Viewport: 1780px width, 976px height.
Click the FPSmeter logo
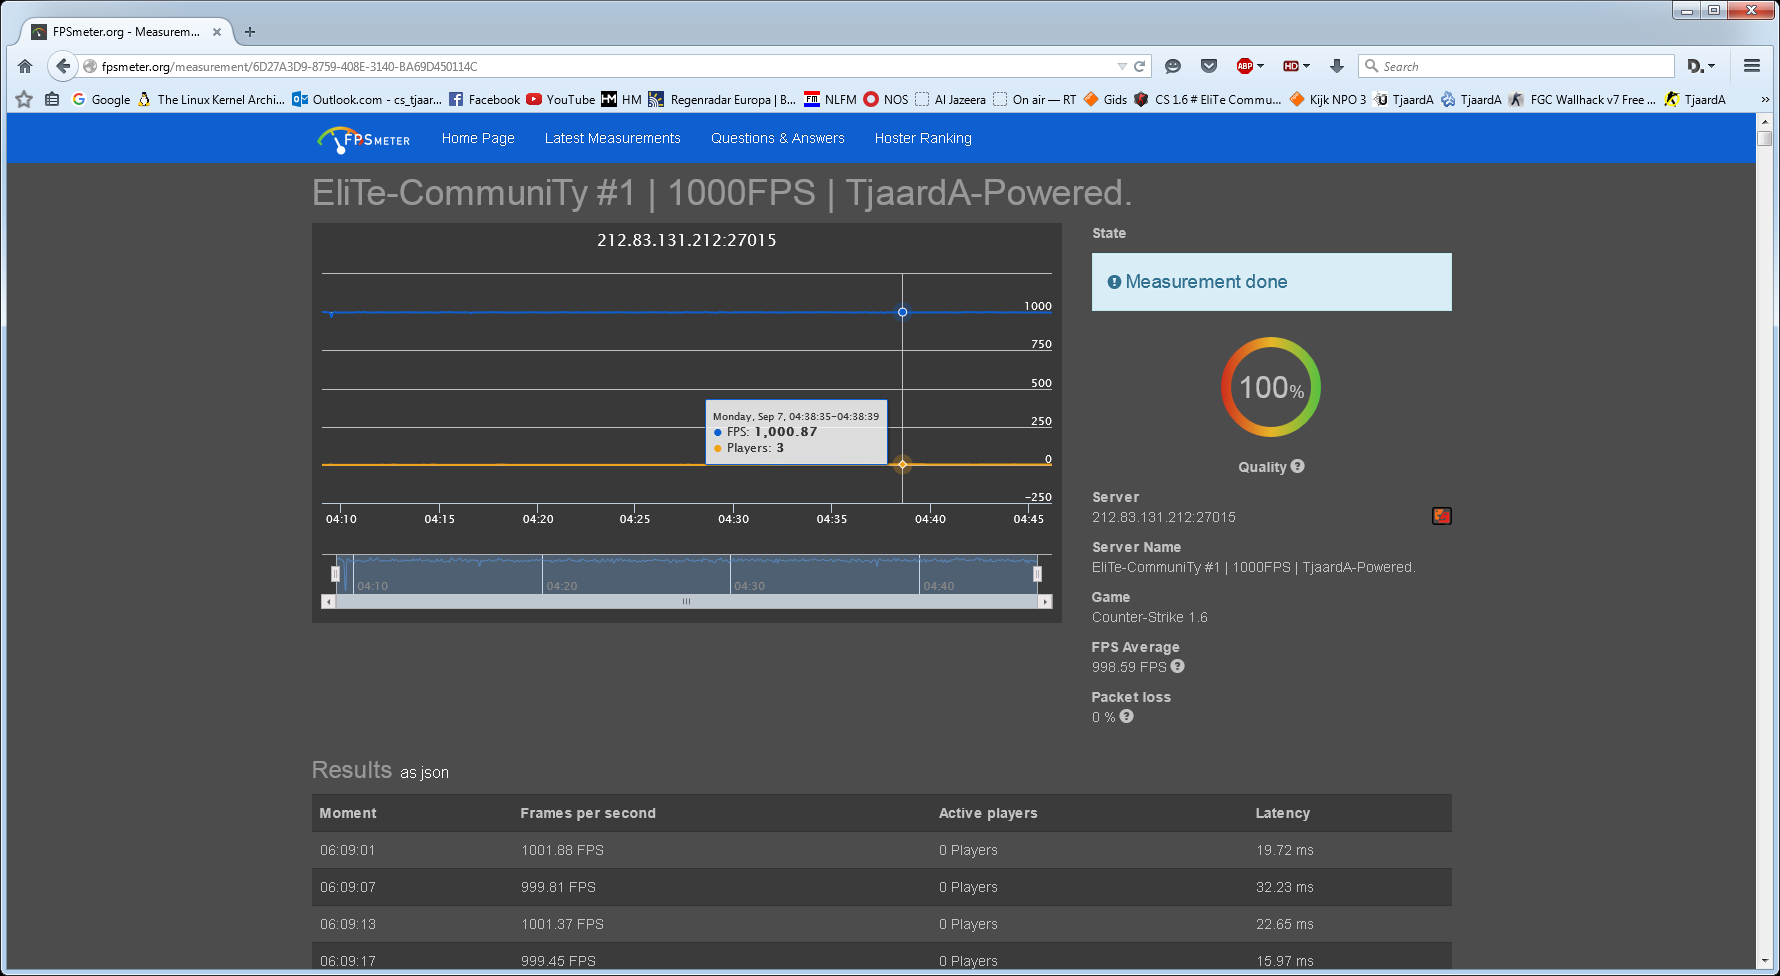click(x=363, y=139)
